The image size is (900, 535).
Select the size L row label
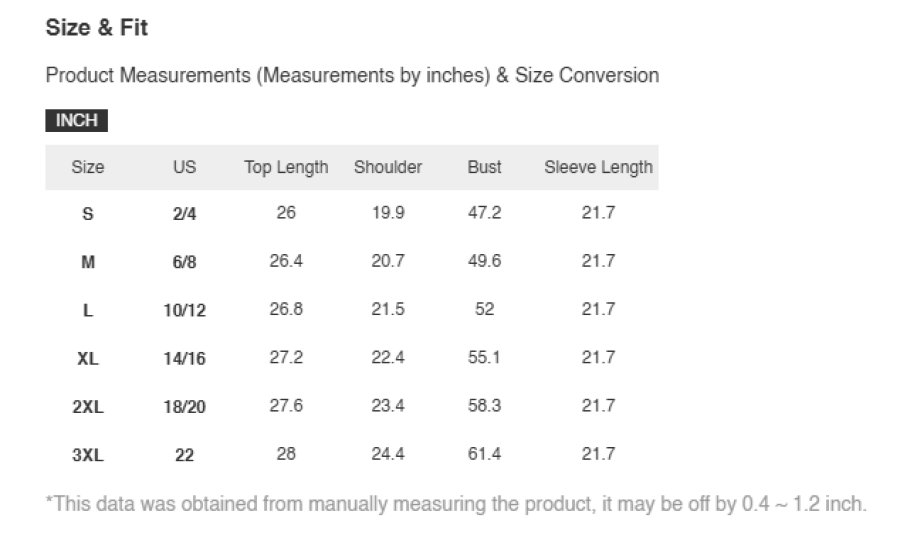point(88,311)
